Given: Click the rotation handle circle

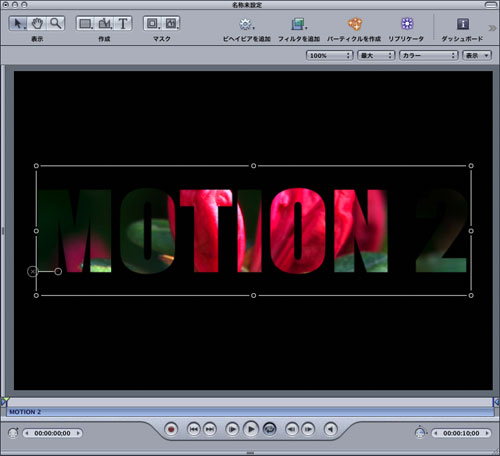Looking at the screenshot, I should (x=58, y=272).
